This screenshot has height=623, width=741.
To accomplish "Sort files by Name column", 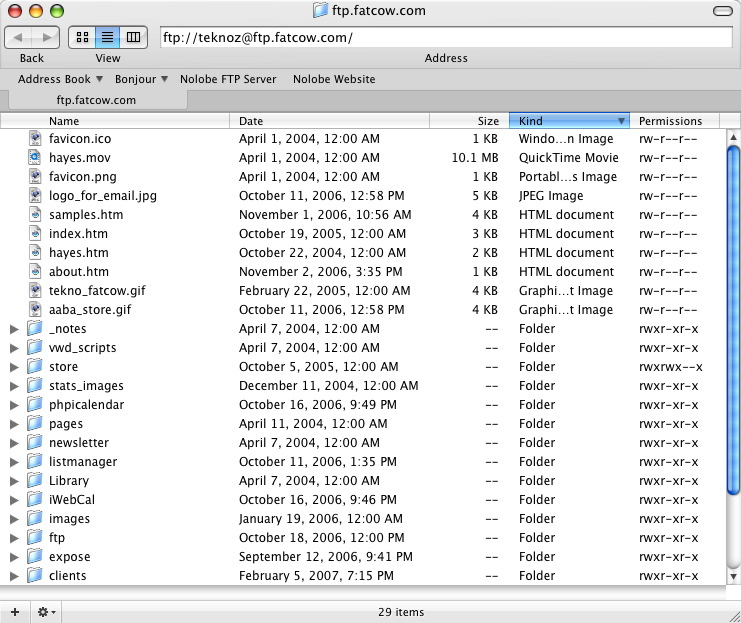I will click(x=115, y=121).
